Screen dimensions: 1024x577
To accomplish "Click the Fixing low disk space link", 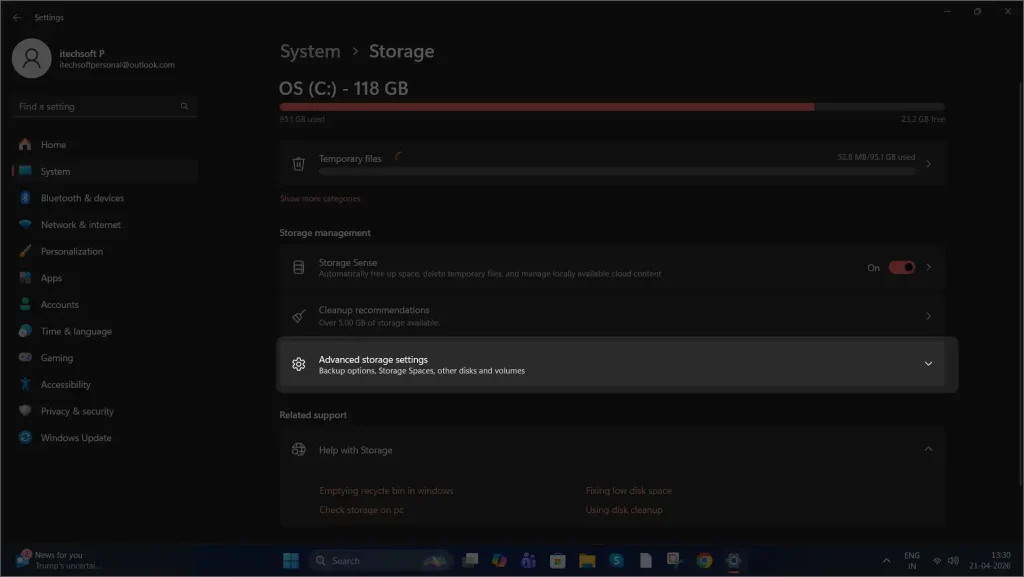I will pos(628,490).
